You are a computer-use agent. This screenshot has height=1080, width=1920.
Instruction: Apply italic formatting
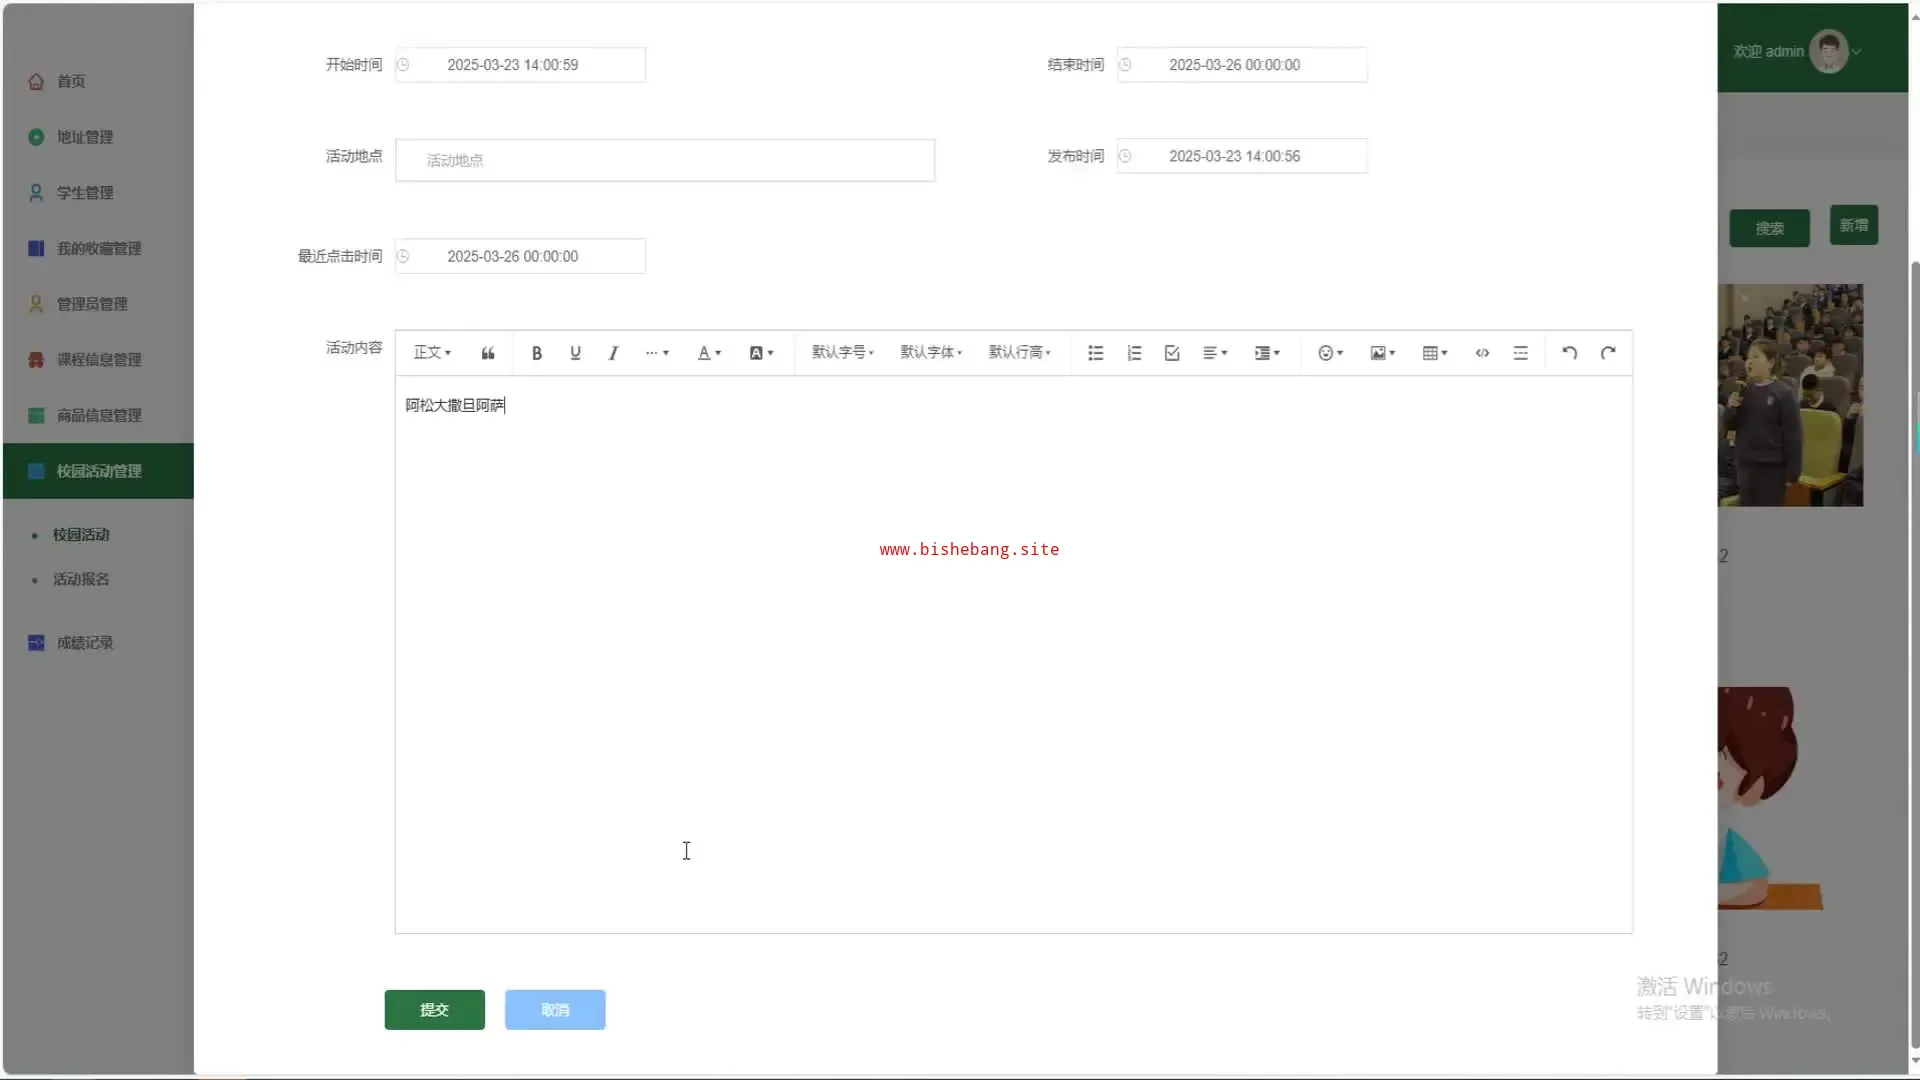pos(613,353)
